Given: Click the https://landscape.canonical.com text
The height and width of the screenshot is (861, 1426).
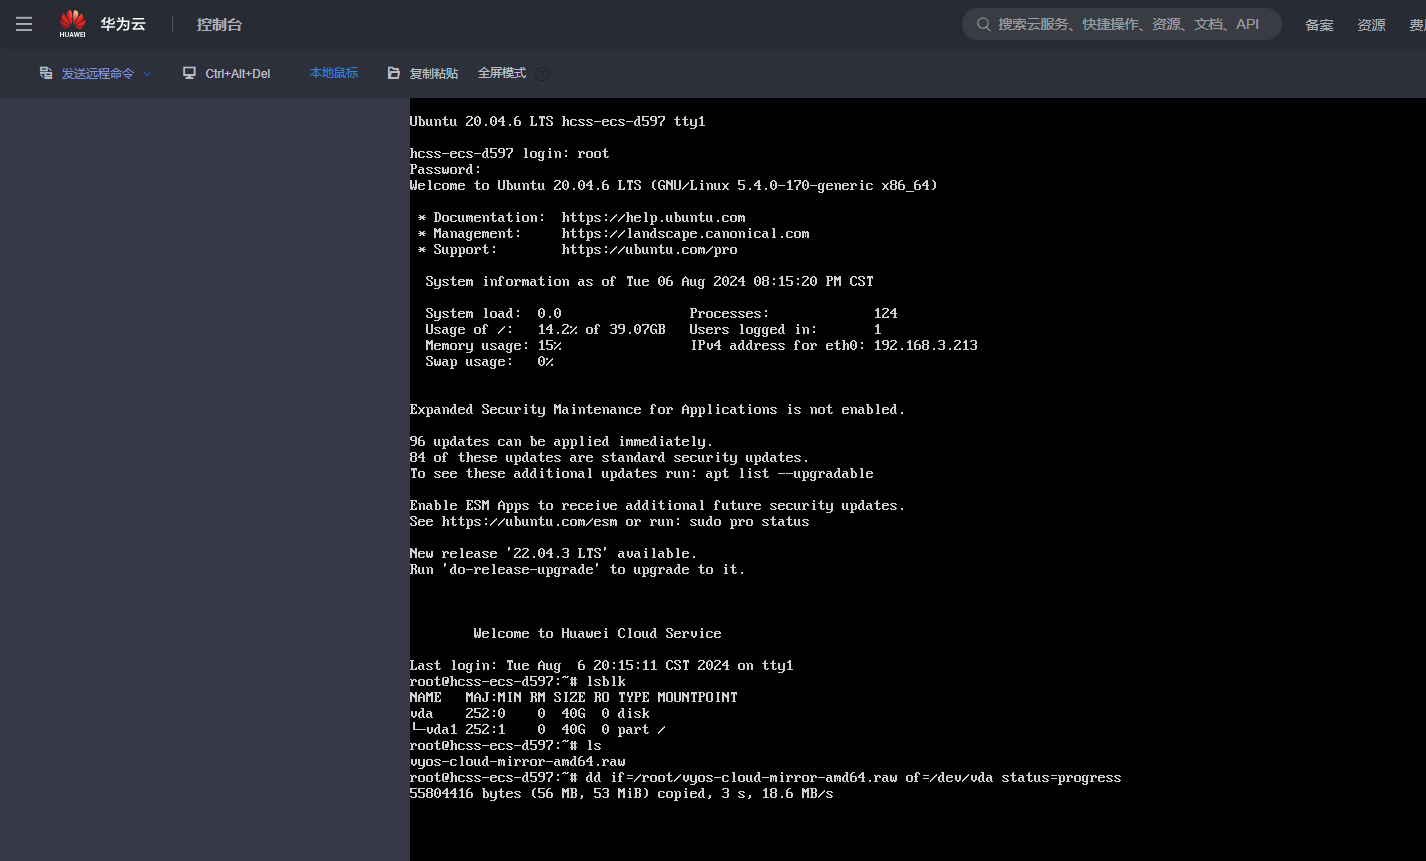Looking at the screenshot, I should (x=685, y=233).
